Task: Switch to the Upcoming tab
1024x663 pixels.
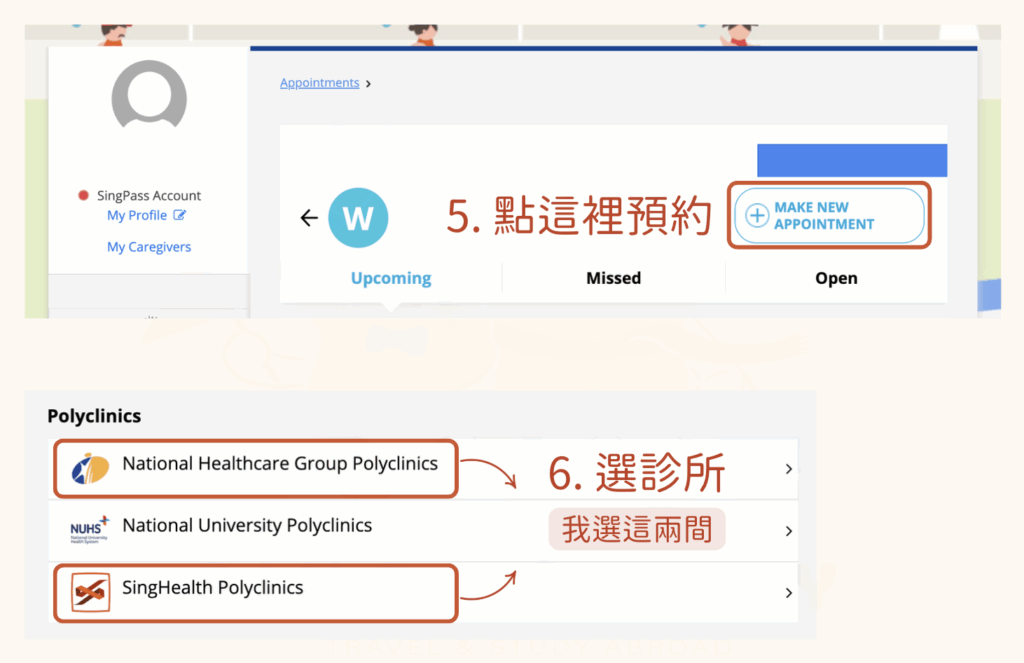Action: [x=391, y=278]
